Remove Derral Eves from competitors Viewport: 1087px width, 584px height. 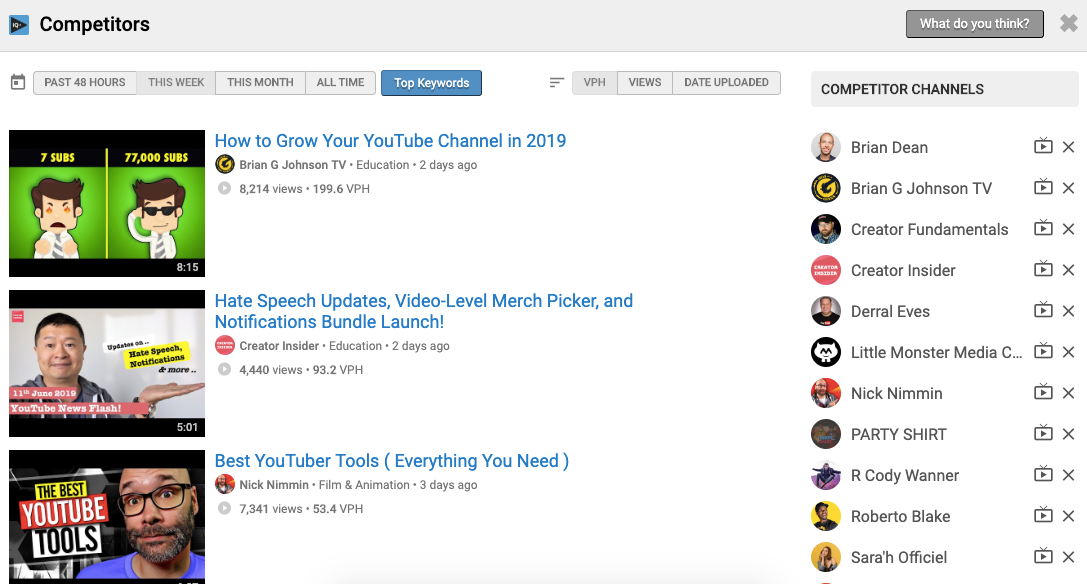pos(1068,311)
